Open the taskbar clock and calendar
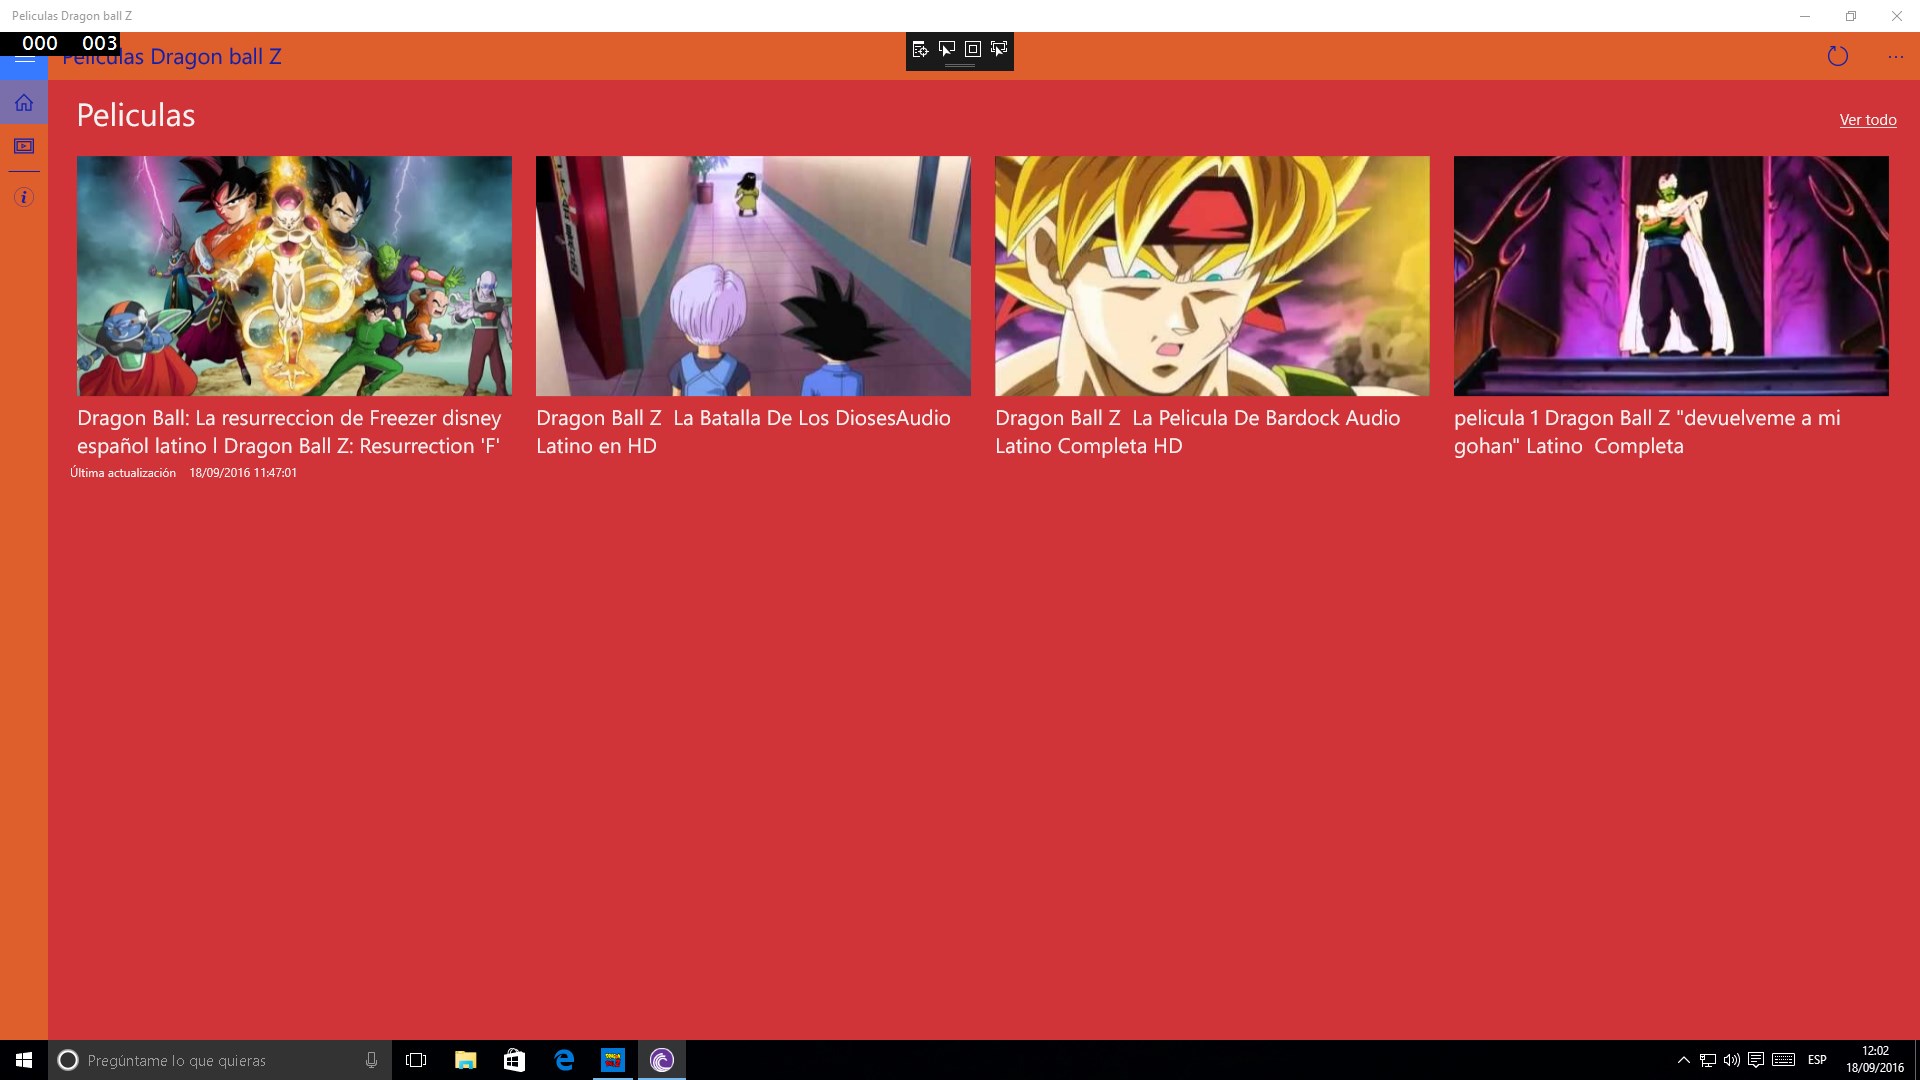This screenshot has width=1920, height=1080. click(1874, 1060)
